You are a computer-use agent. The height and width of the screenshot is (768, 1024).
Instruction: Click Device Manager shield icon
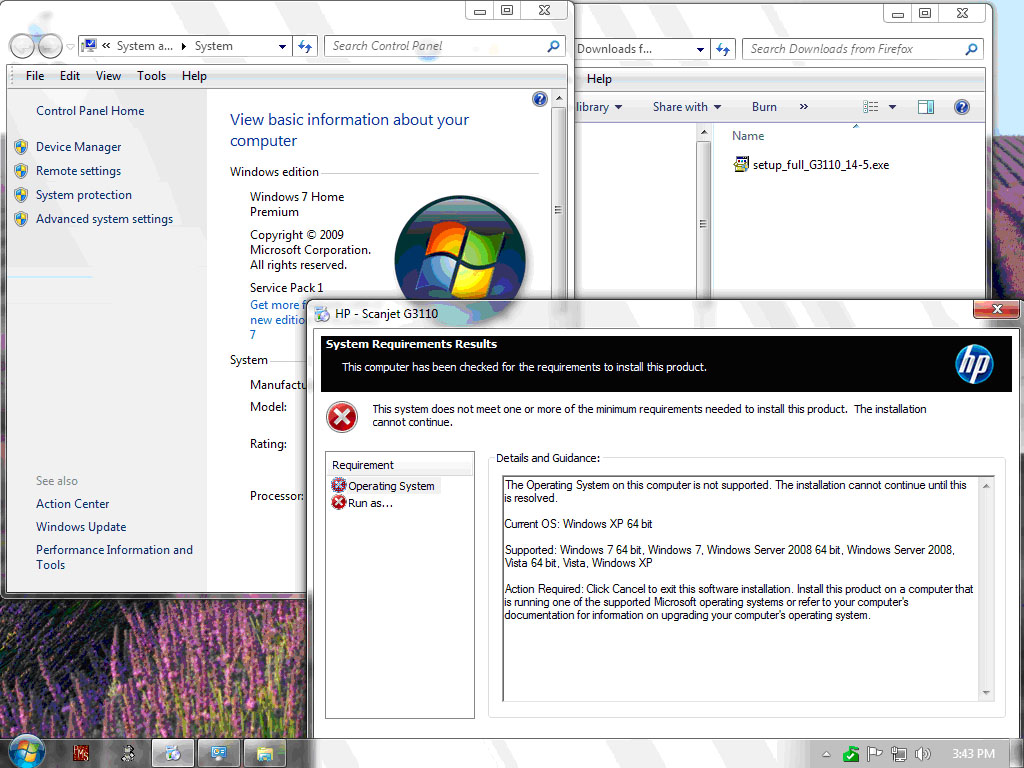[x=21, y=147]
